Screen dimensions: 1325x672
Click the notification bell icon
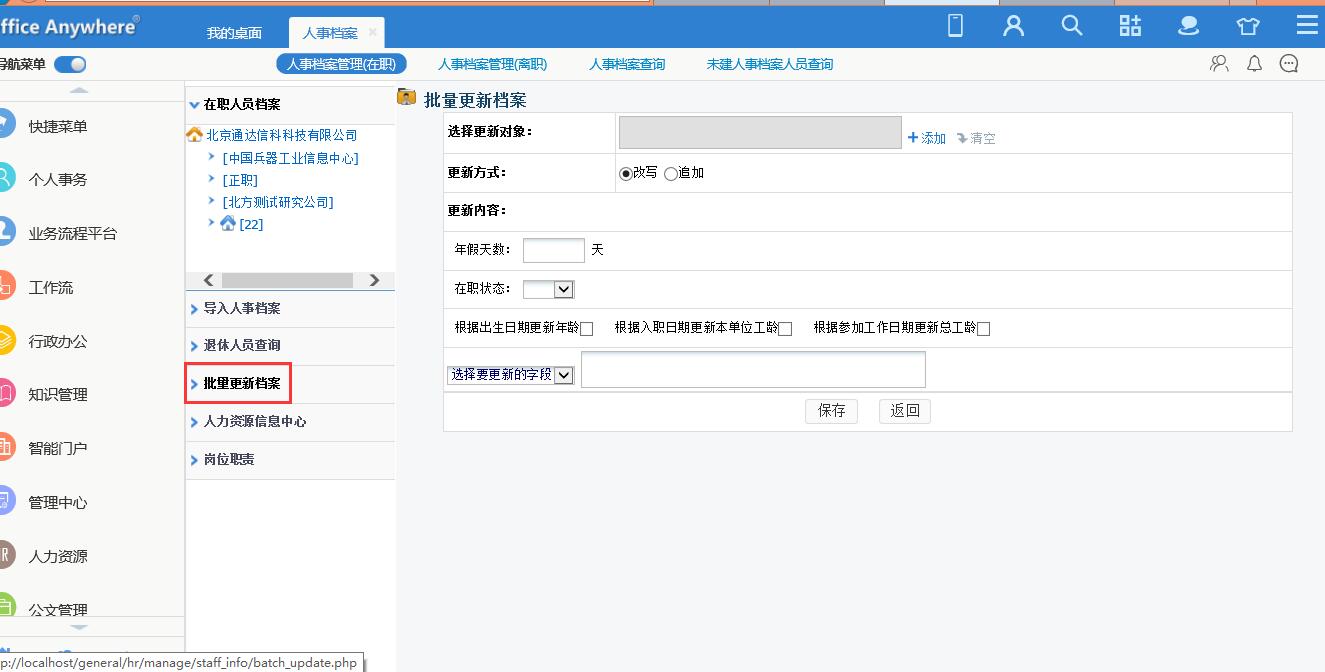pos(1254,64)
